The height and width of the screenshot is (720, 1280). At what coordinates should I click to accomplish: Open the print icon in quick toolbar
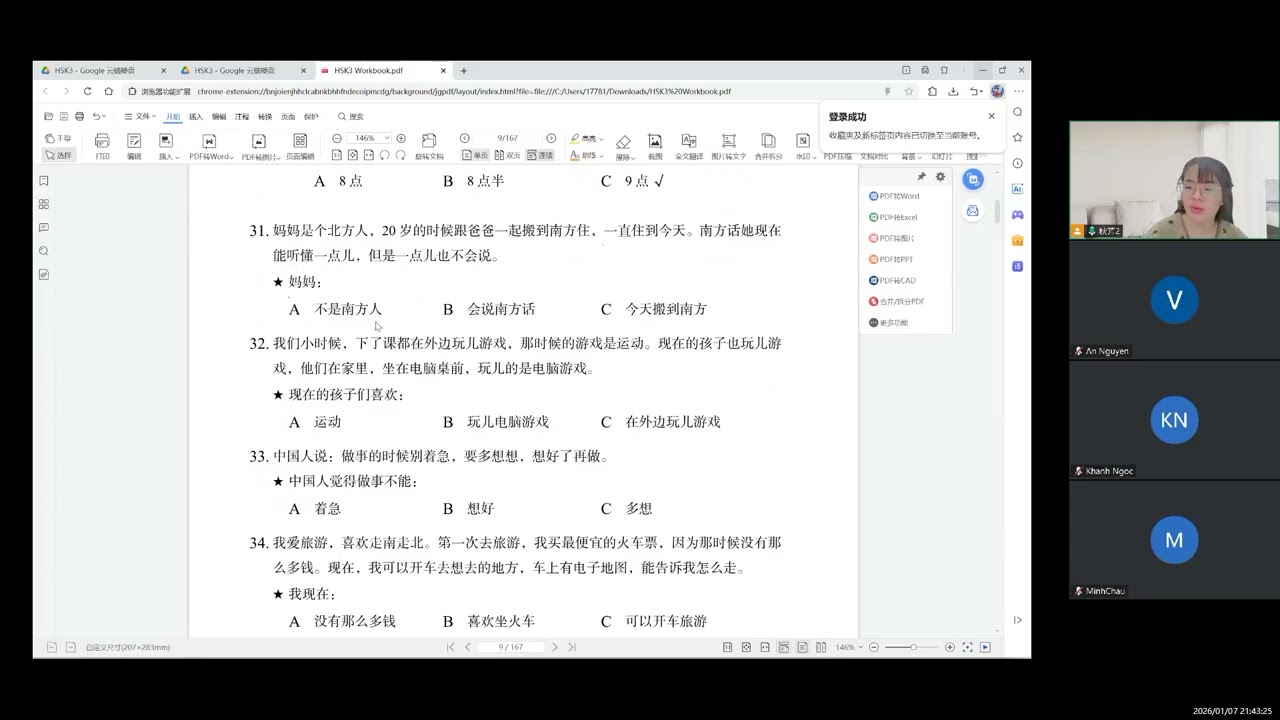pyautogui.click(x=79, y=117)
